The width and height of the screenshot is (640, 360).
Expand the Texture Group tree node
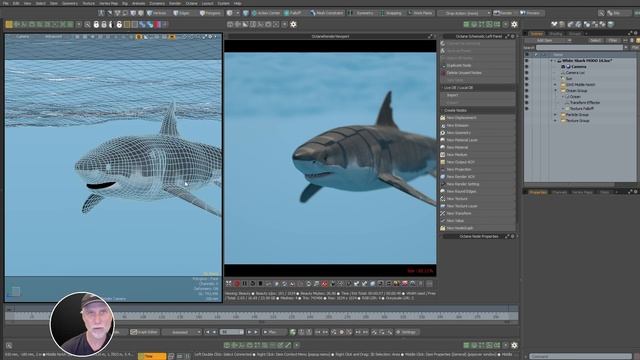(556, 121)
